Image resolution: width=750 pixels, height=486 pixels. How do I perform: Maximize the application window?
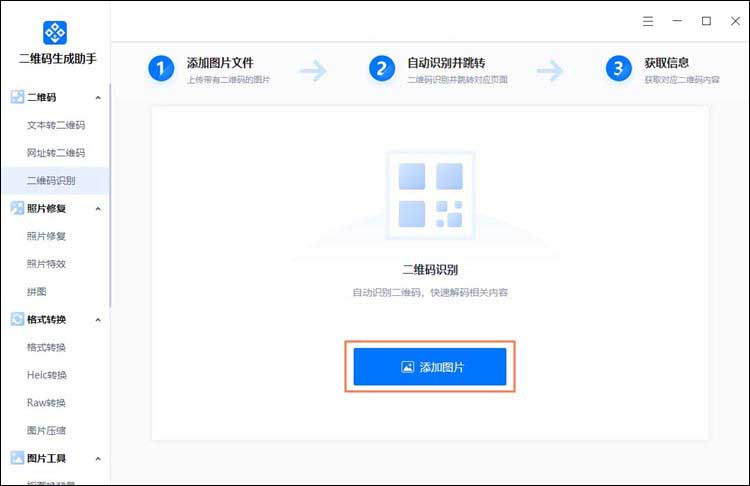pos(706,21)
